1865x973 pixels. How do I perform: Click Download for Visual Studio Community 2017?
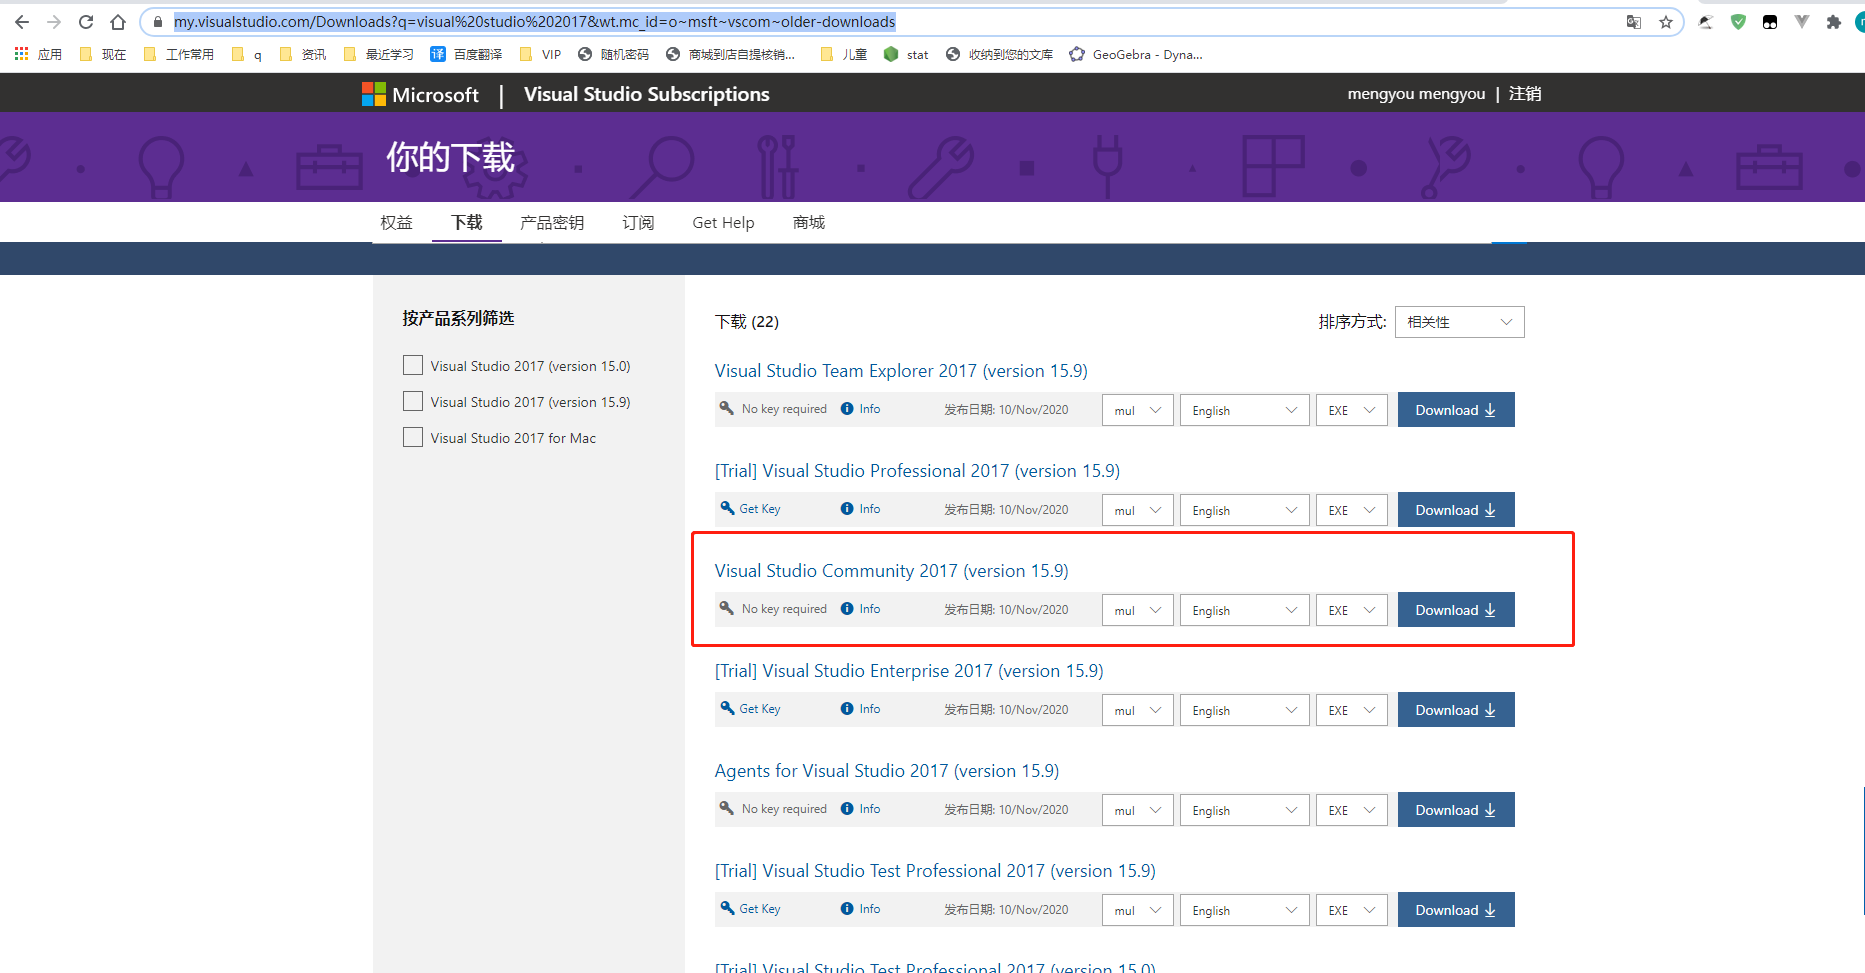tap(1455, 609)
